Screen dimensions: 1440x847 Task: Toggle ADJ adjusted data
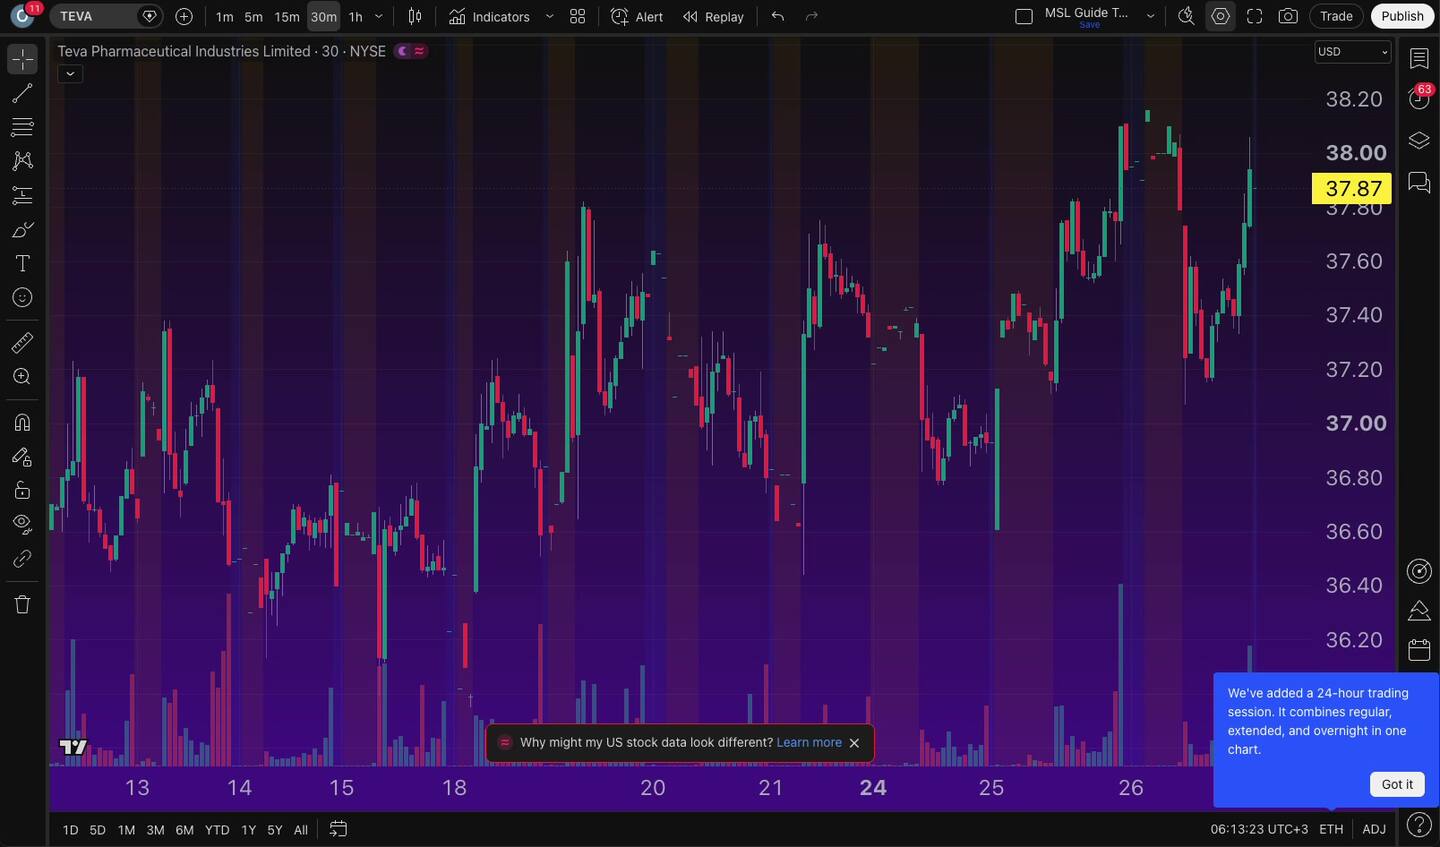[x=1374, y=829]
